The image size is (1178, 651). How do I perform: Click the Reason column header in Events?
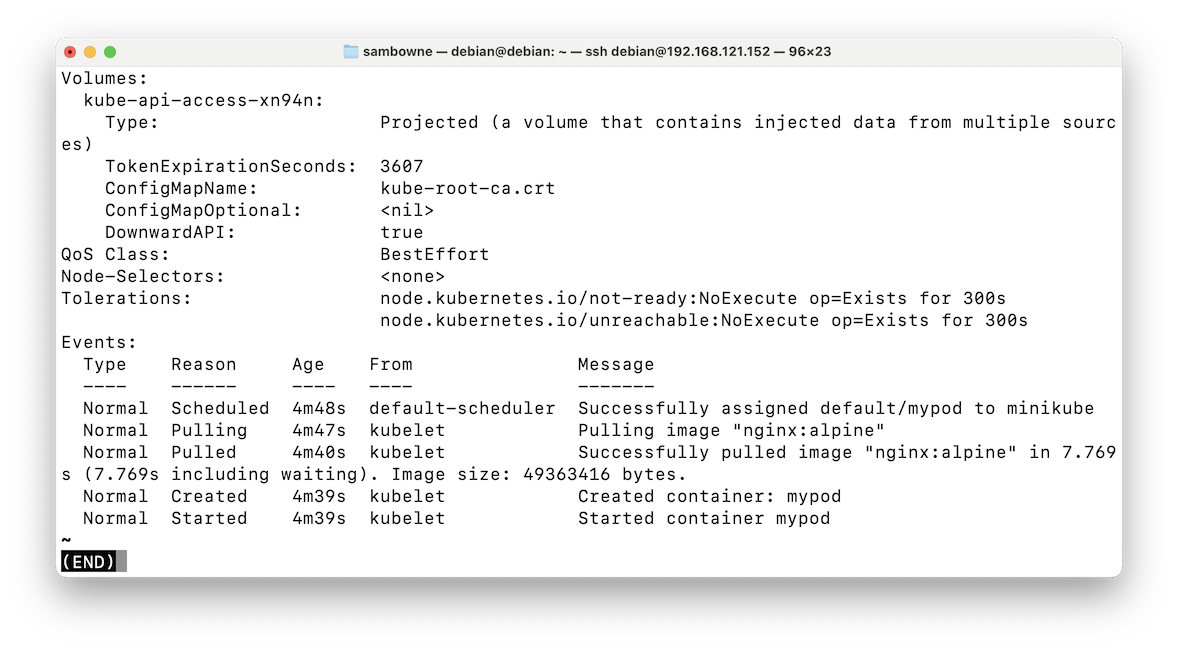click(204, 364)
